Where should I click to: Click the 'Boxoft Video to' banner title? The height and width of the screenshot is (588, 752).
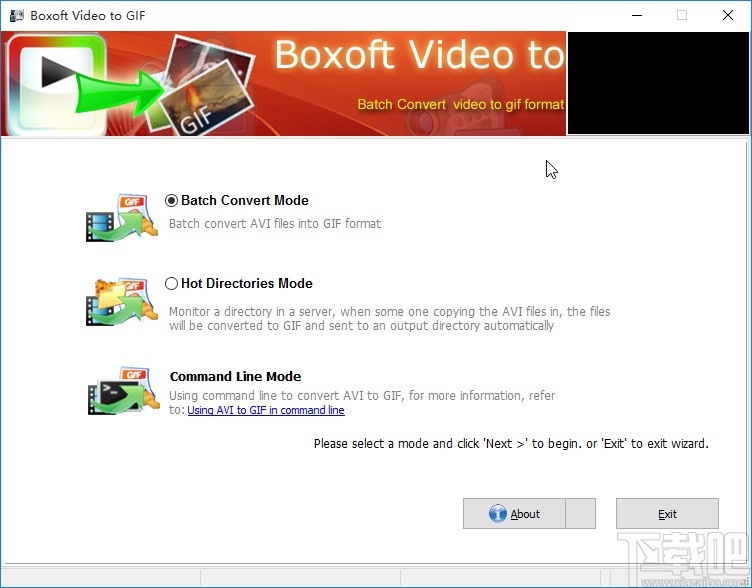tap(419, 54)
